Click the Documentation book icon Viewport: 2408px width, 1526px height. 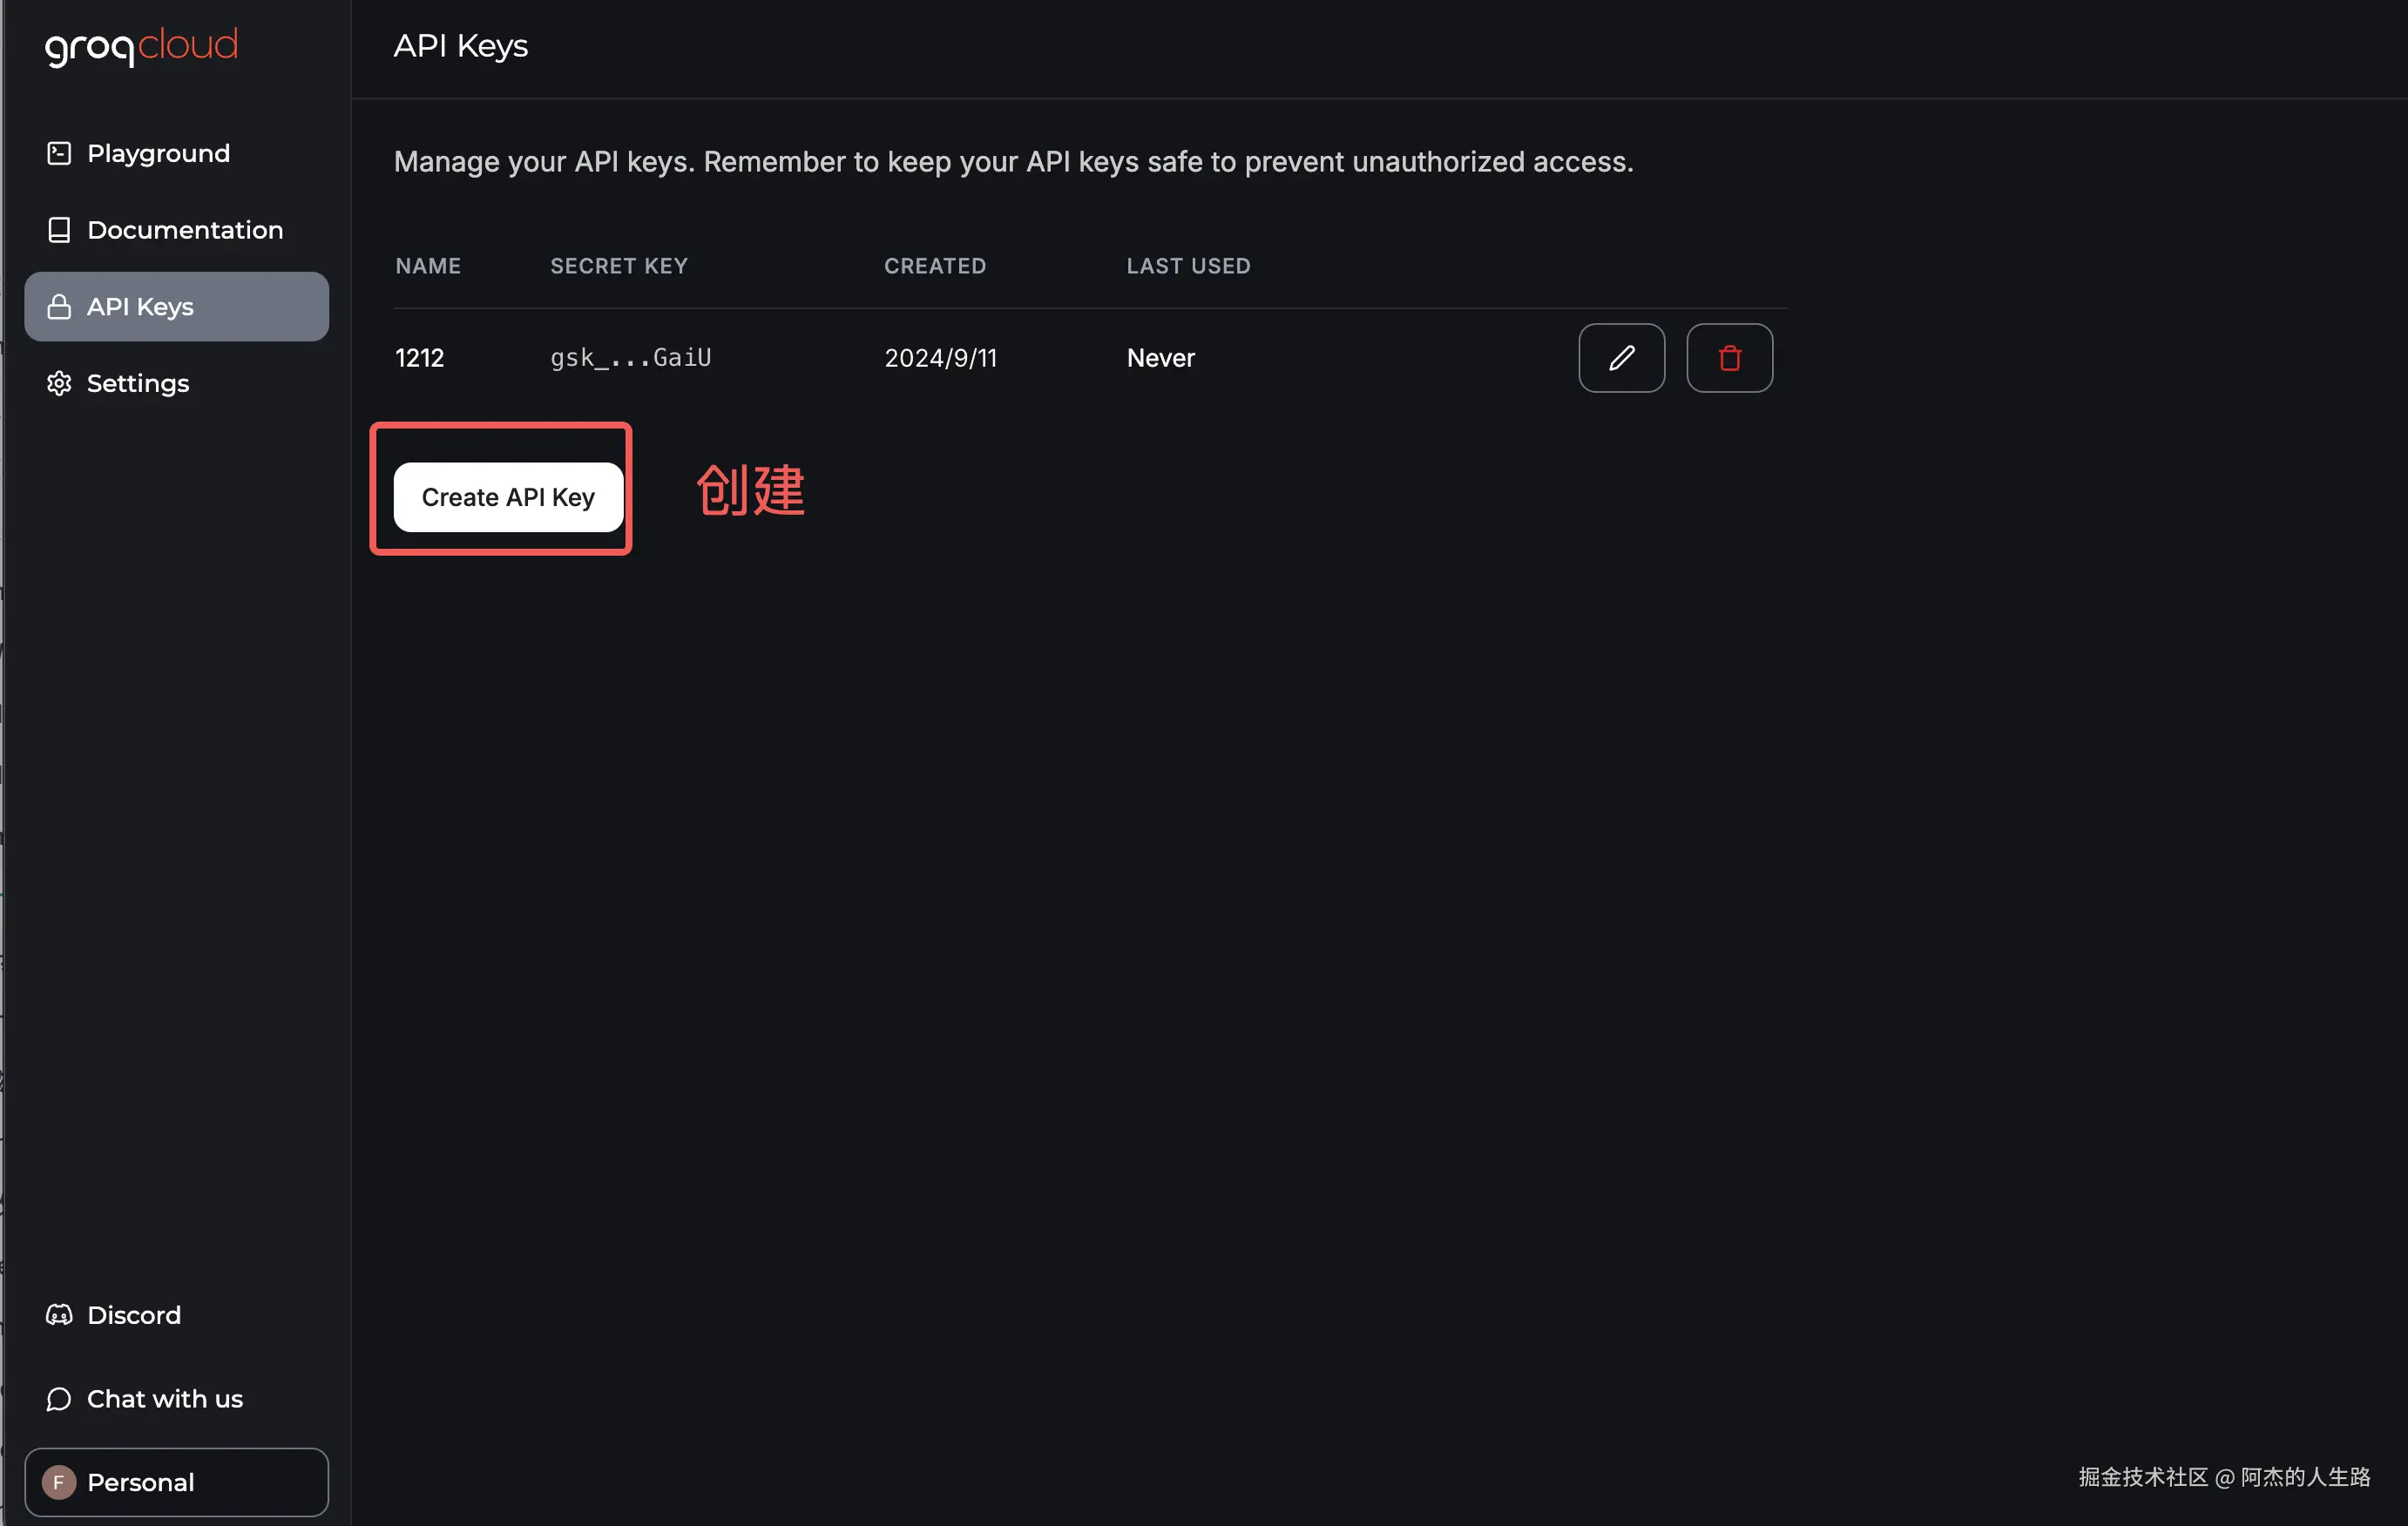(59, 230)
